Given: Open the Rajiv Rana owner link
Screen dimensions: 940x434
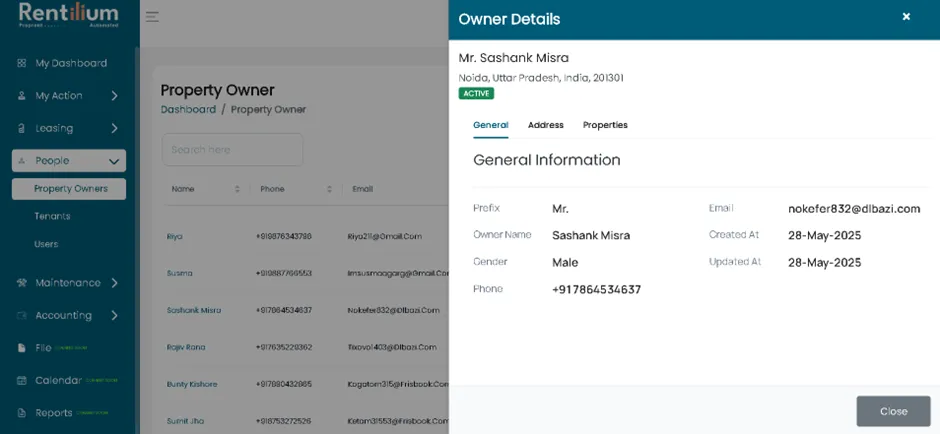Looking at the screenshot, I should pos(186,348).
